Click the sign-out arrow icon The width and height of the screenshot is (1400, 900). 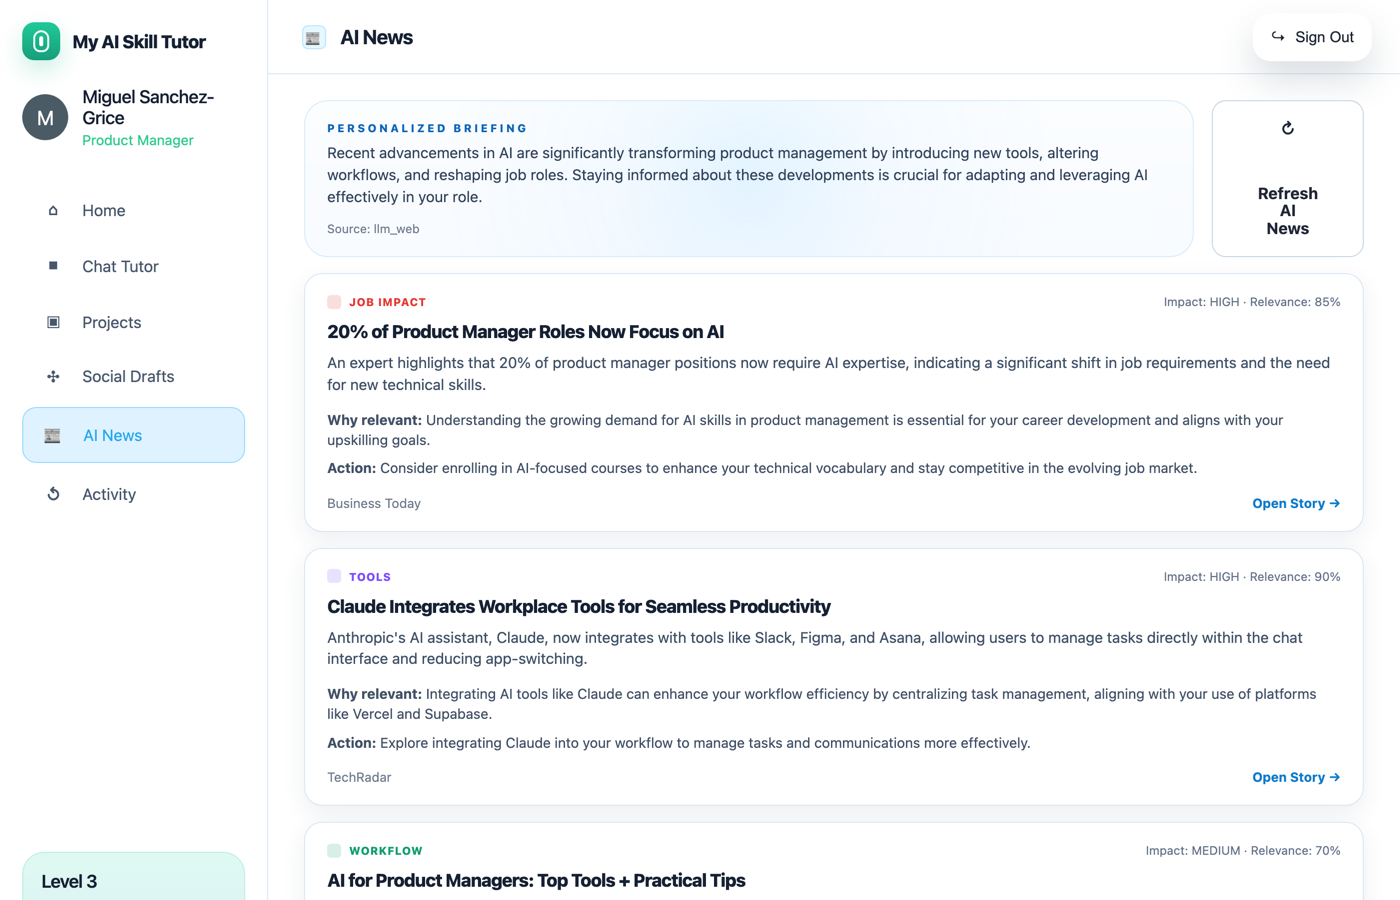(x=1278, y=36)
